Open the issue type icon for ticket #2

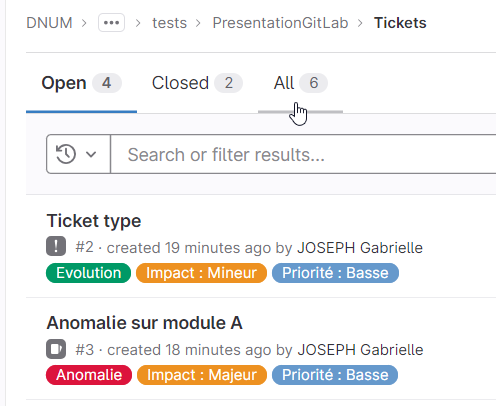(56, 246)
